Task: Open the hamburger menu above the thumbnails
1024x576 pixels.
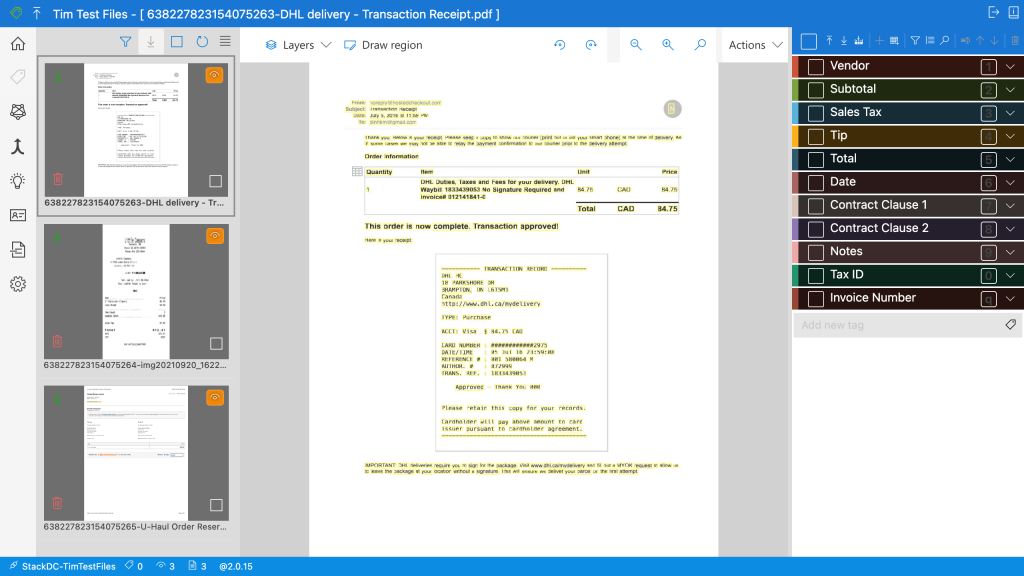Action: tap(225, 42)
